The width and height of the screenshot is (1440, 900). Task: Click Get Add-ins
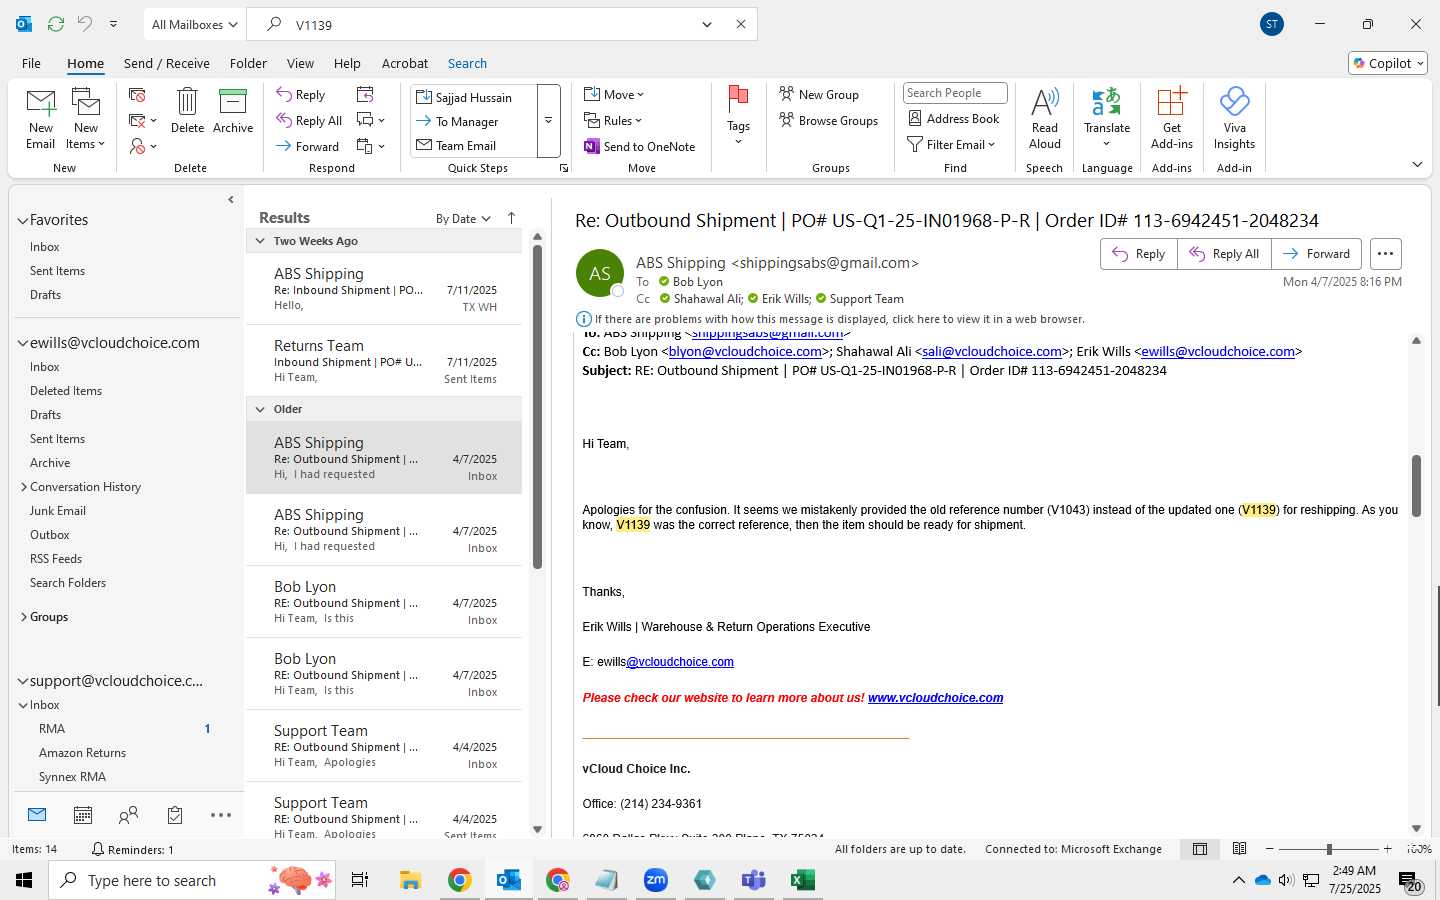tap(1171, 119)
